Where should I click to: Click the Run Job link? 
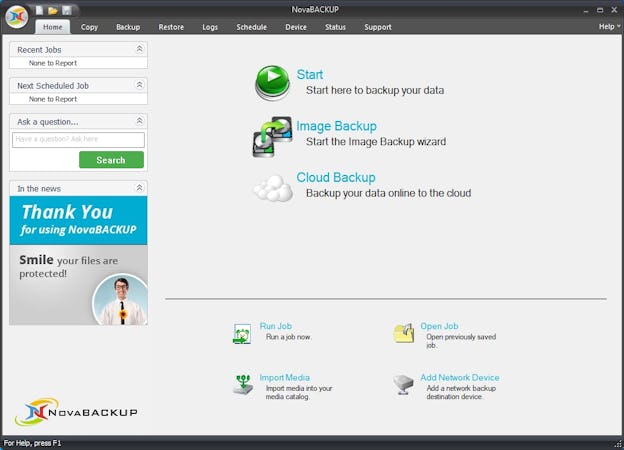(275, 326)
